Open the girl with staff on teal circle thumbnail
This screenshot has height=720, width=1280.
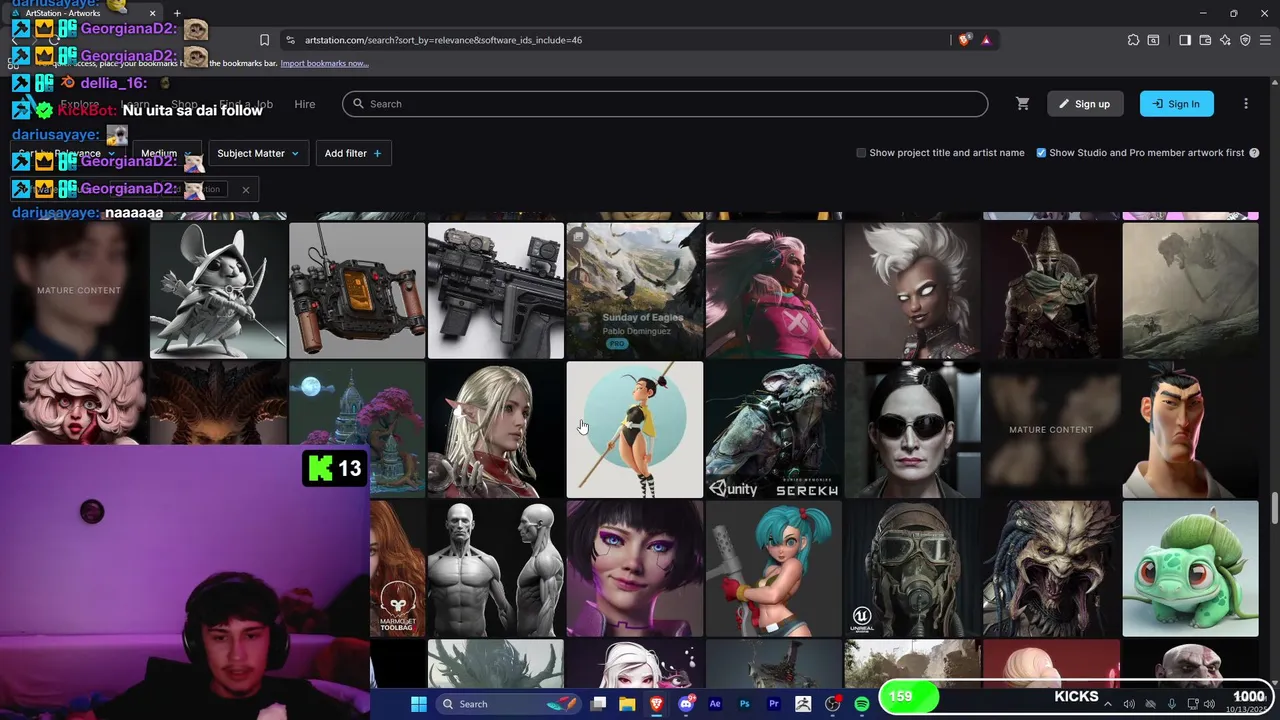(635, 429)
